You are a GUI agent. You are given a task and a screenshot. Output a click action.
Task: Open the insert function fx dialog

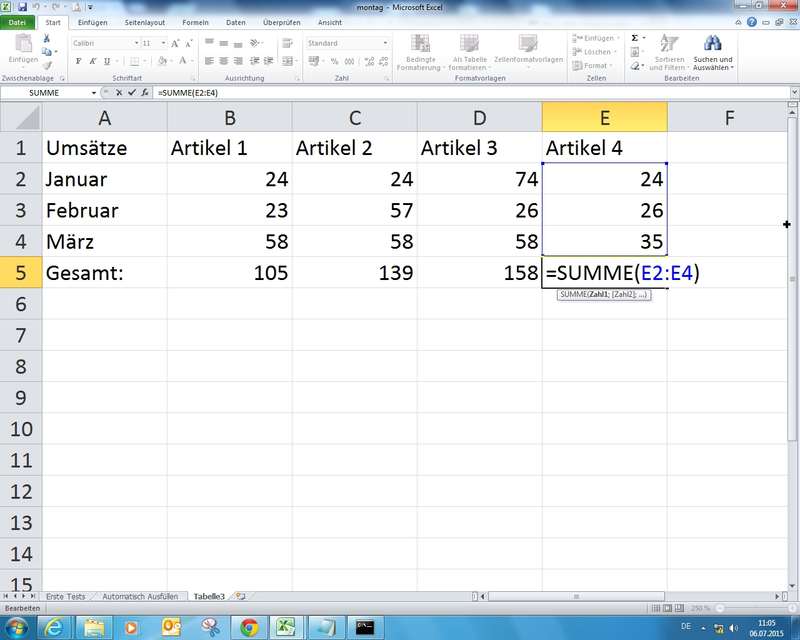point(145,92)
